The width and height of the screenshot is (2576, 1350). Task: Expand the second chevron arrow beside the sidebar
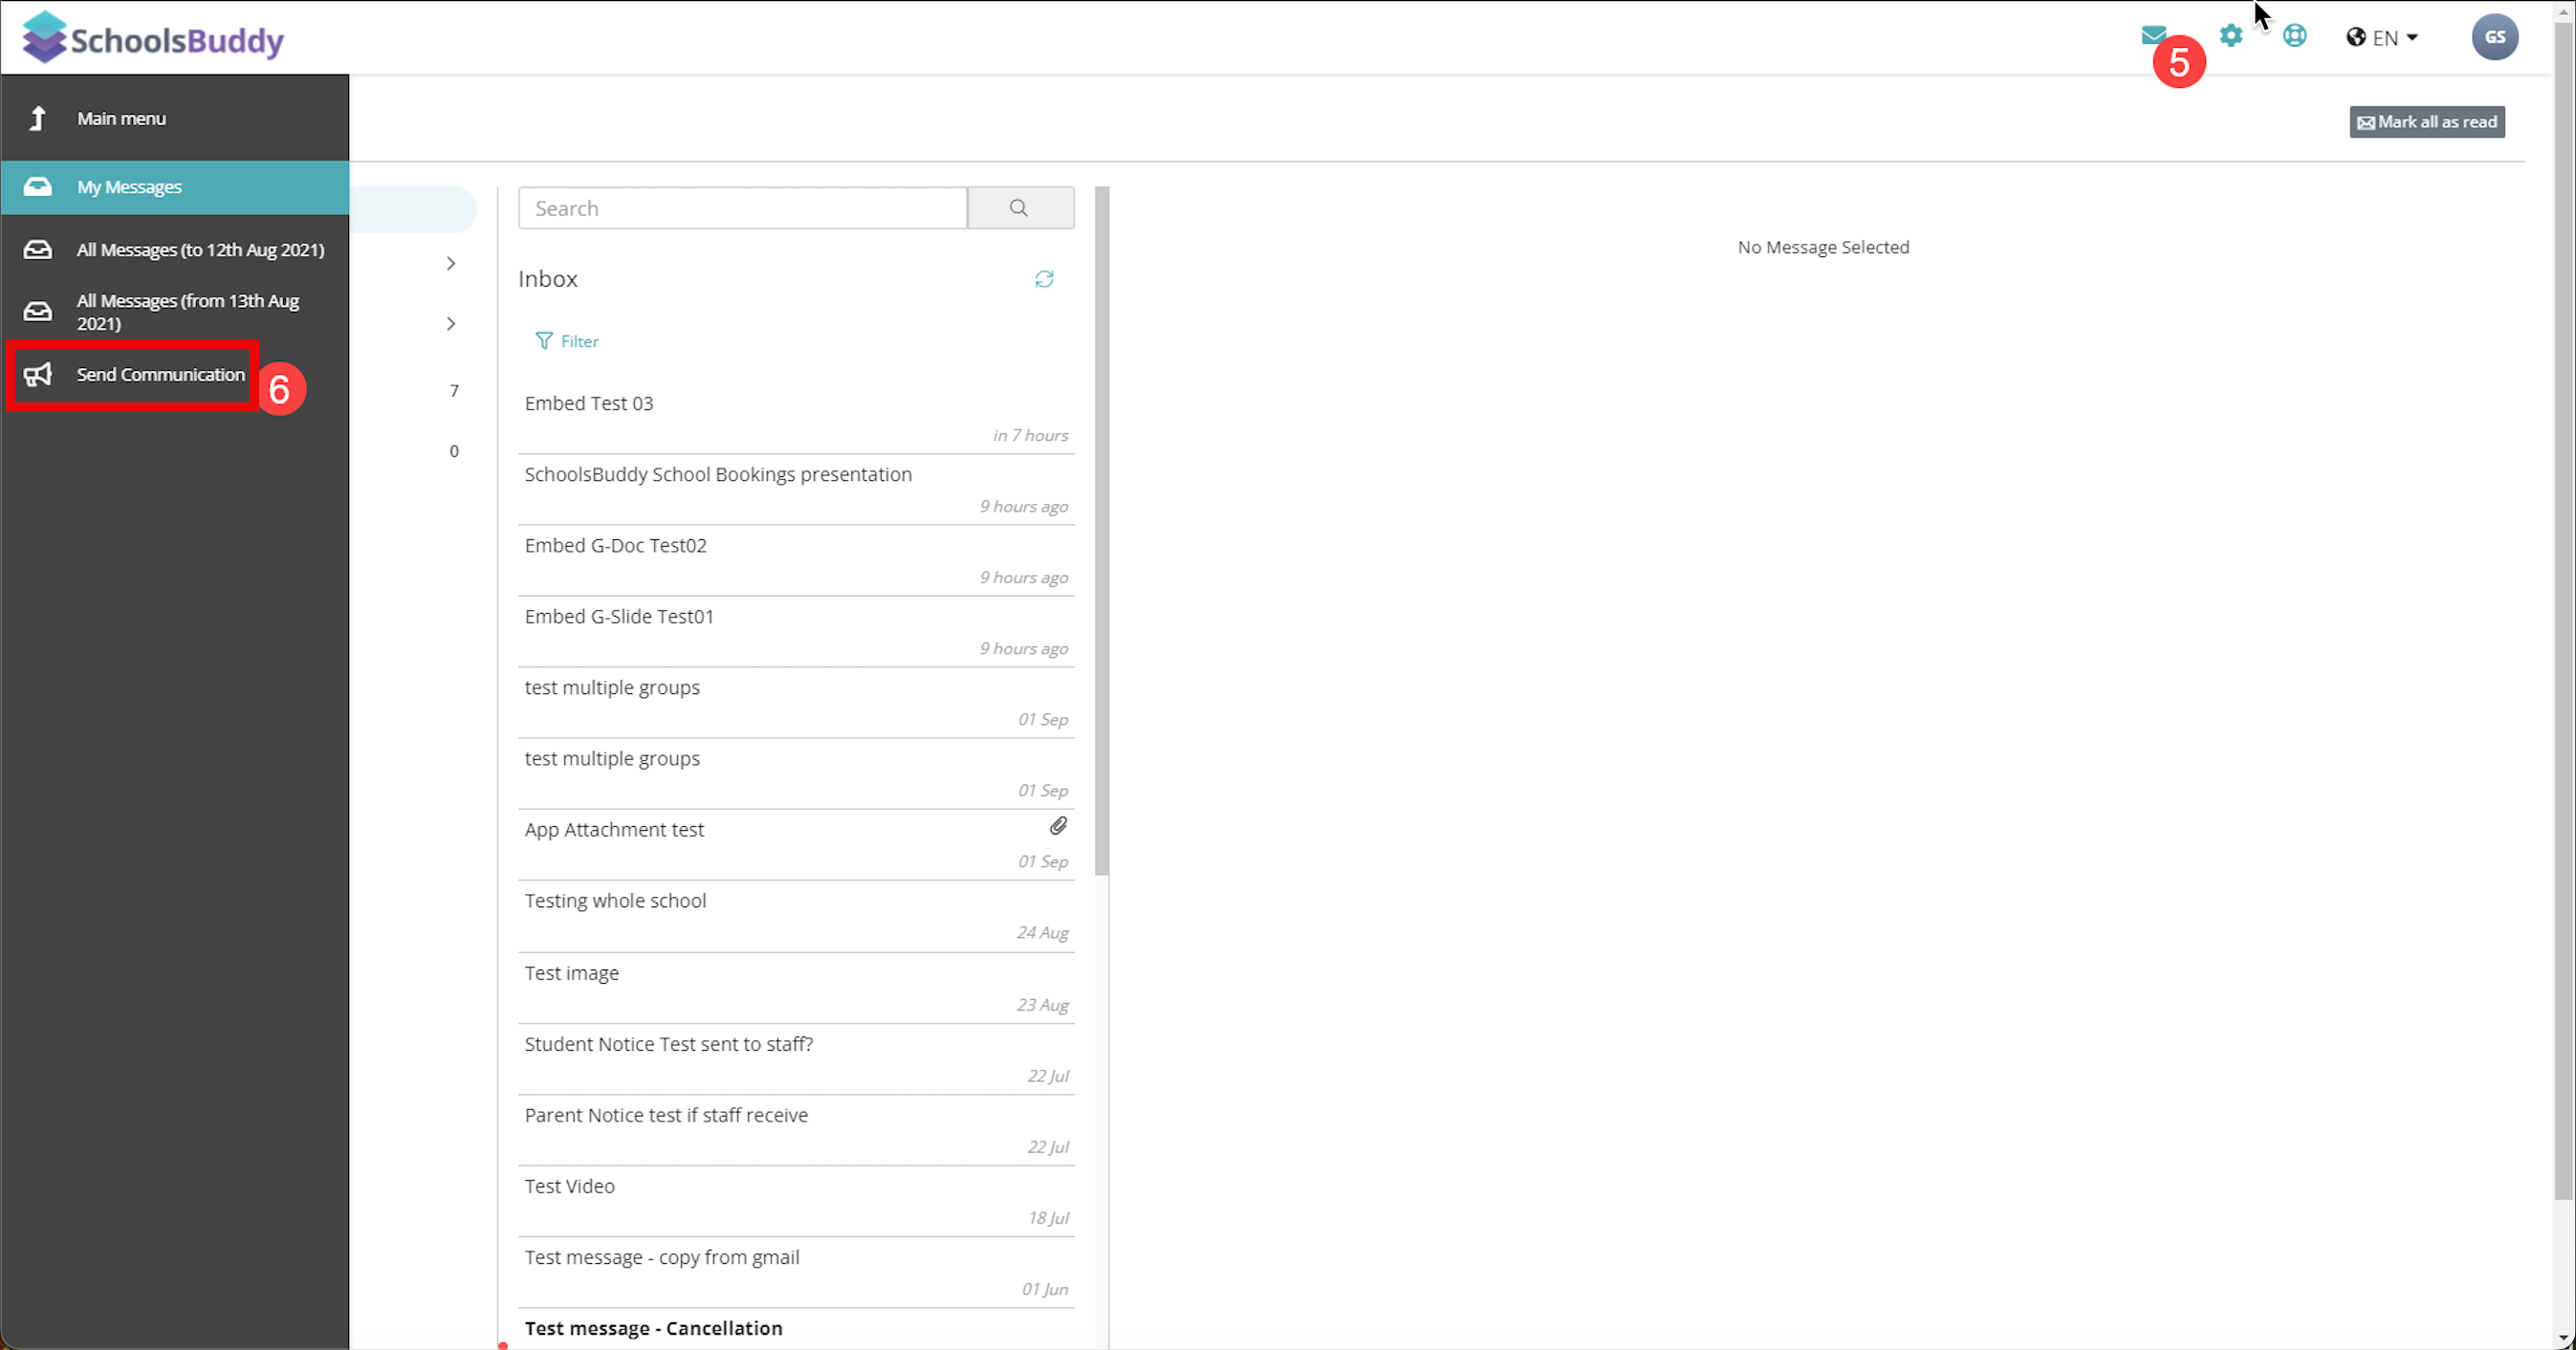[451, 324]
